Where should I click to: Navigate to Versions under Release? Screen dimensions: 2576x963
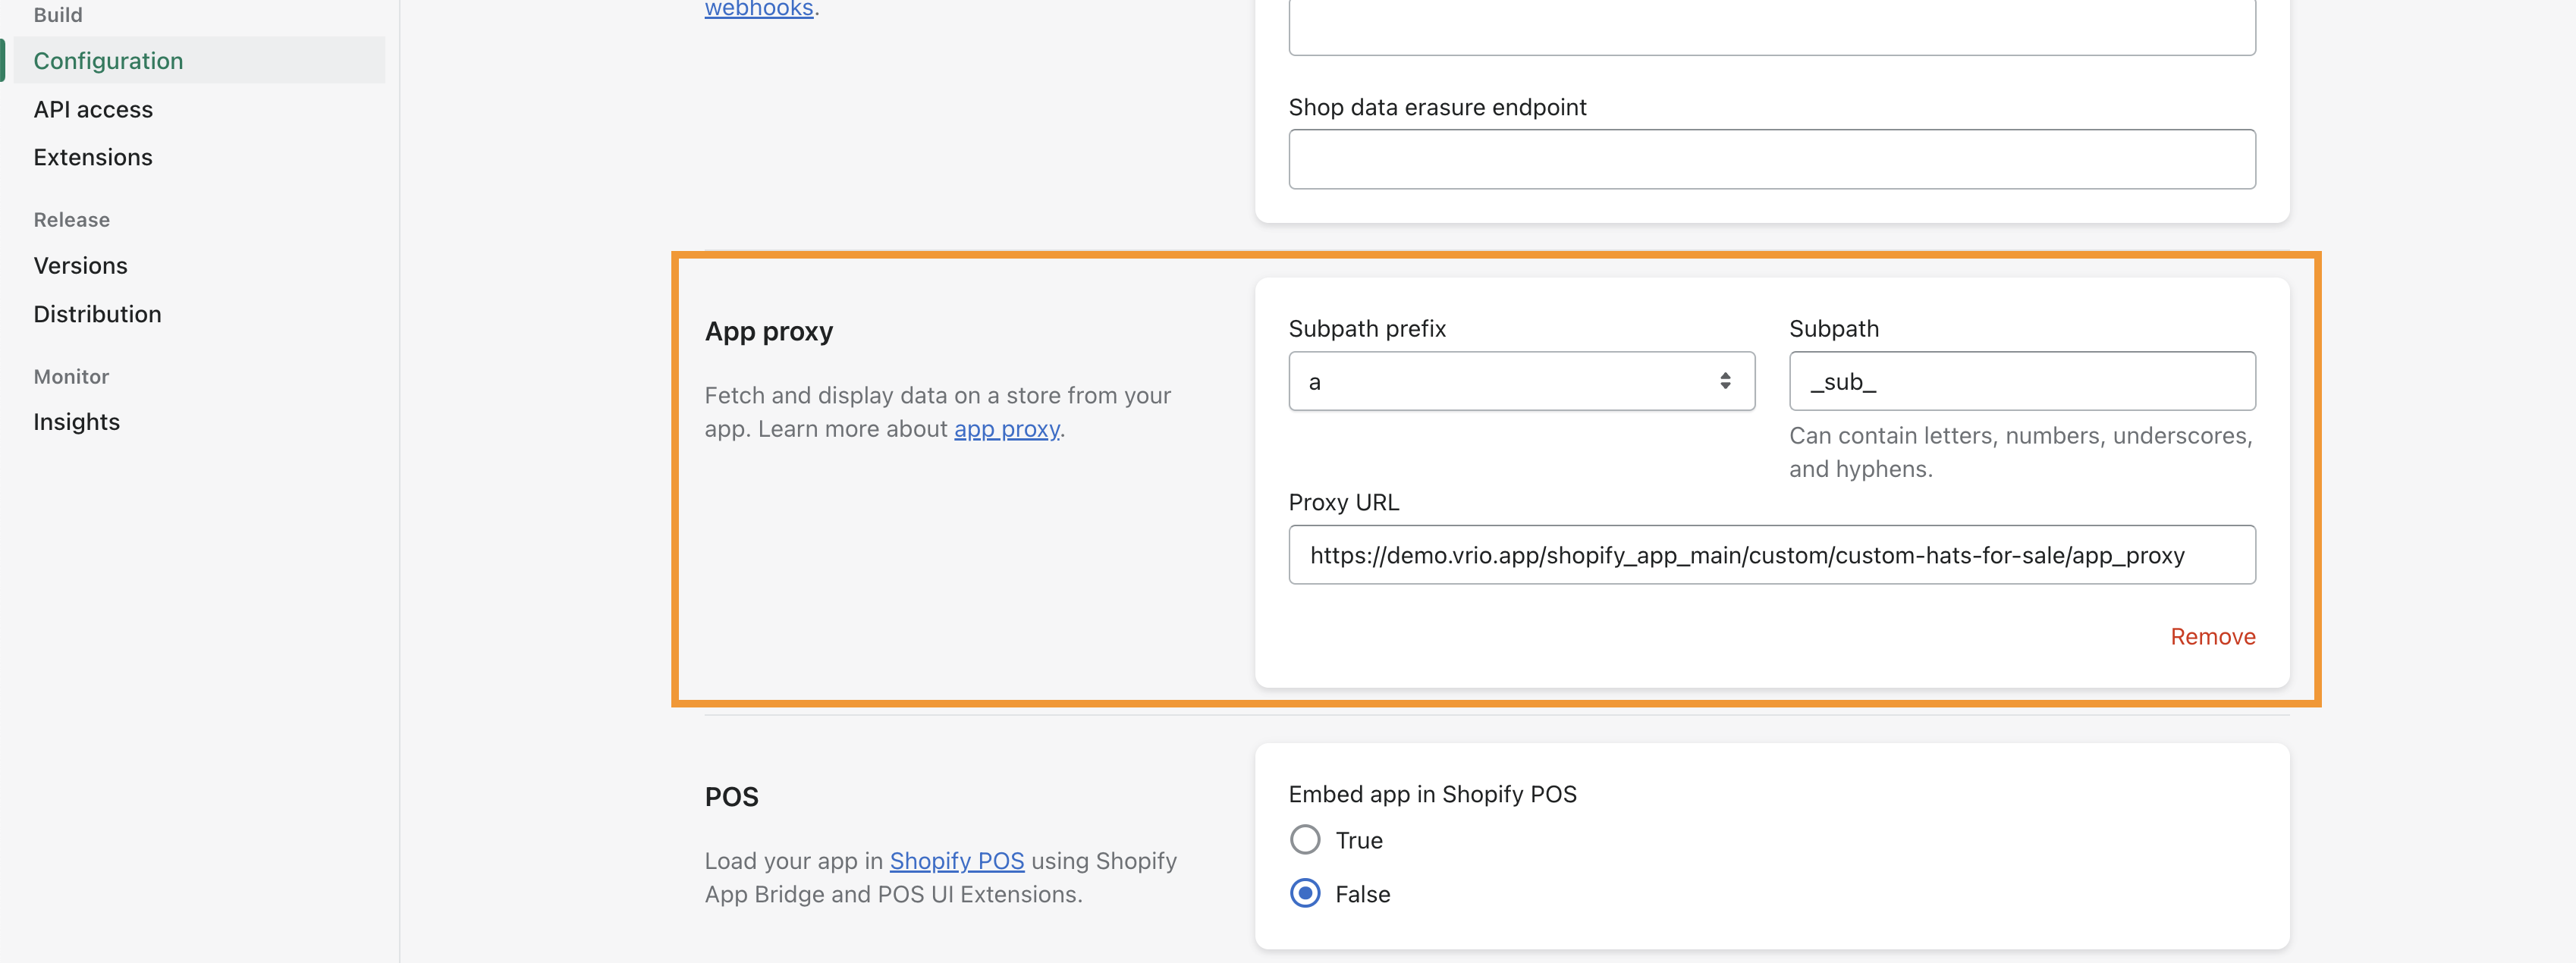click(81, 265)
